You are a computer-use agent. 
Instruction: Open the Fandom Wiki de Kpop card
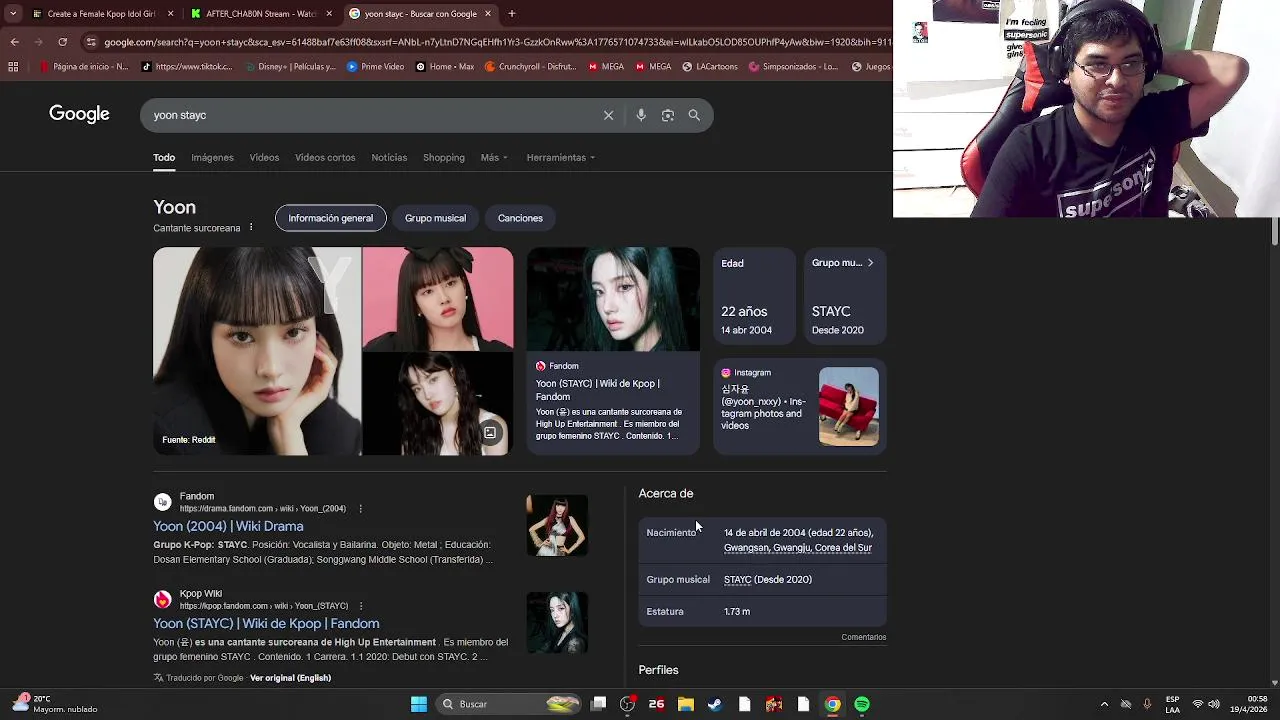pyautogui.click(x=613, y=350)
